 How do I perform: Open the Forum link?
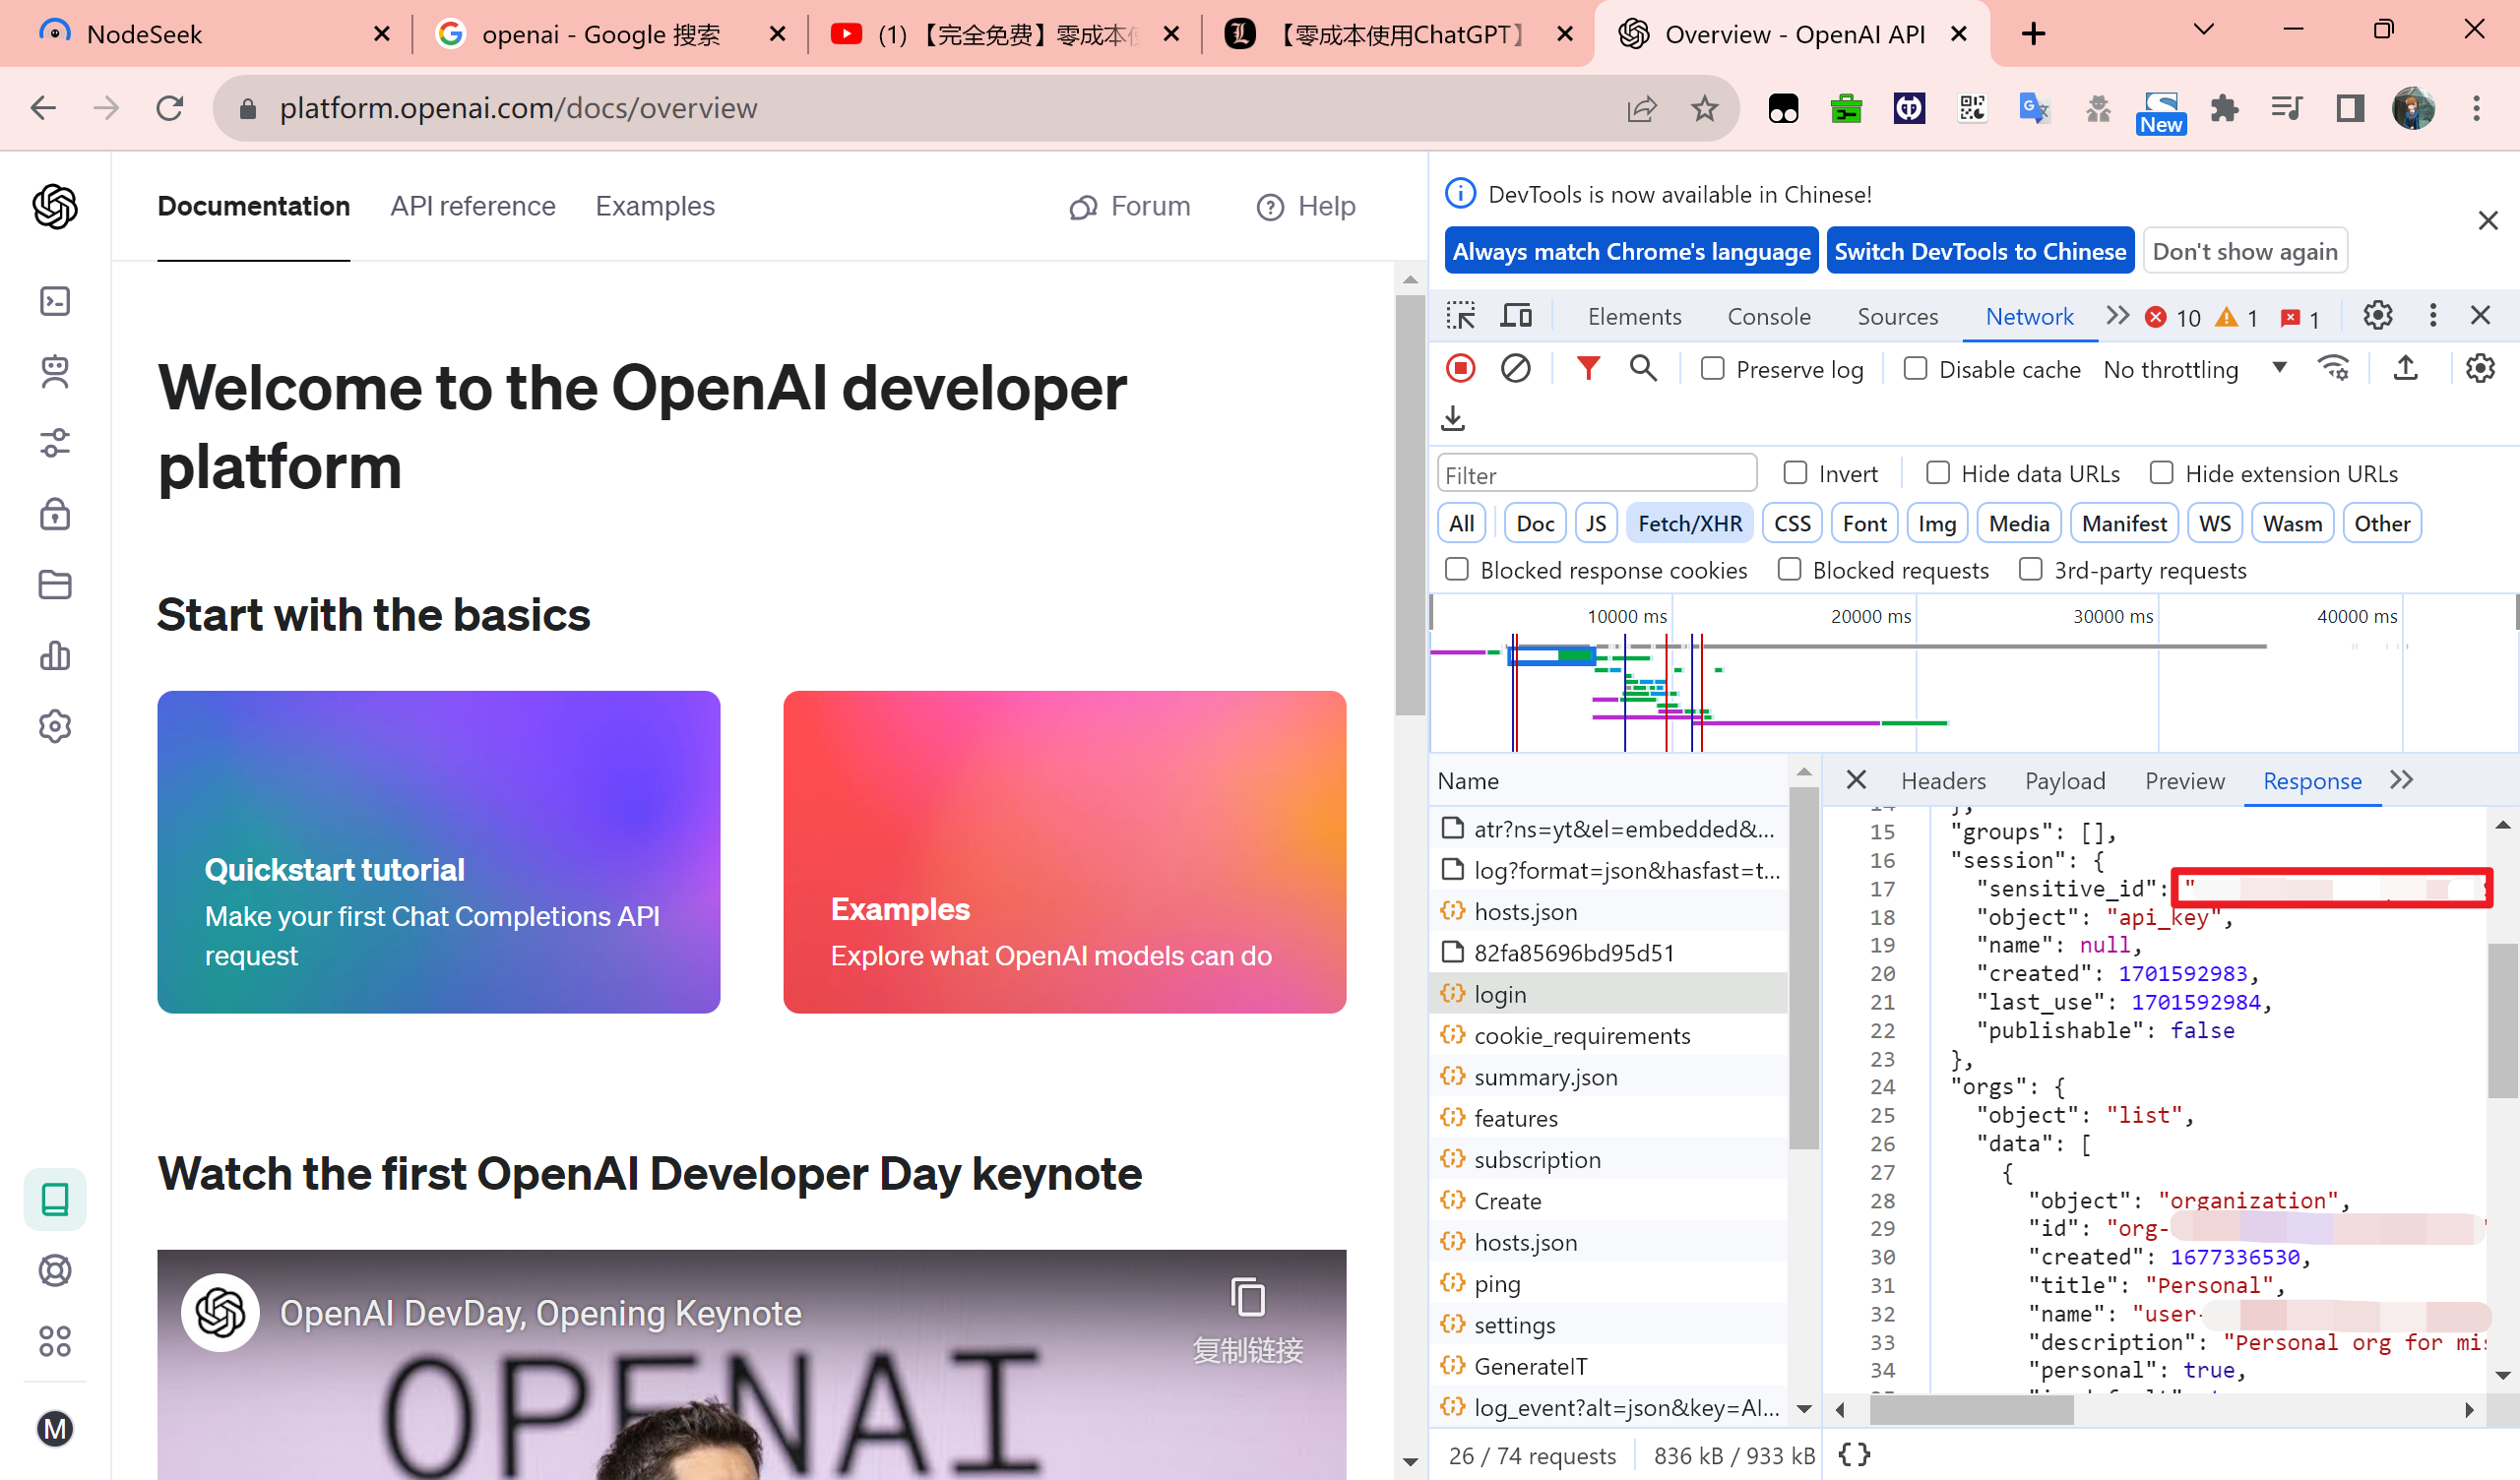tap(1130, 206)
